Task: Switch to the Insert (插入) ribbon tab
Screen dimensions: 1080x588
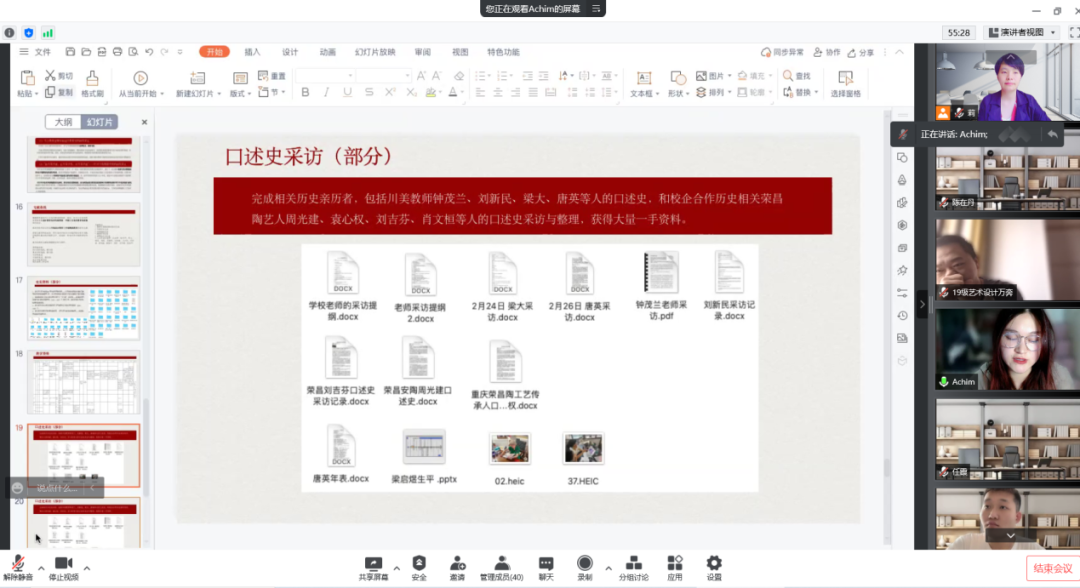Action: 252,52
